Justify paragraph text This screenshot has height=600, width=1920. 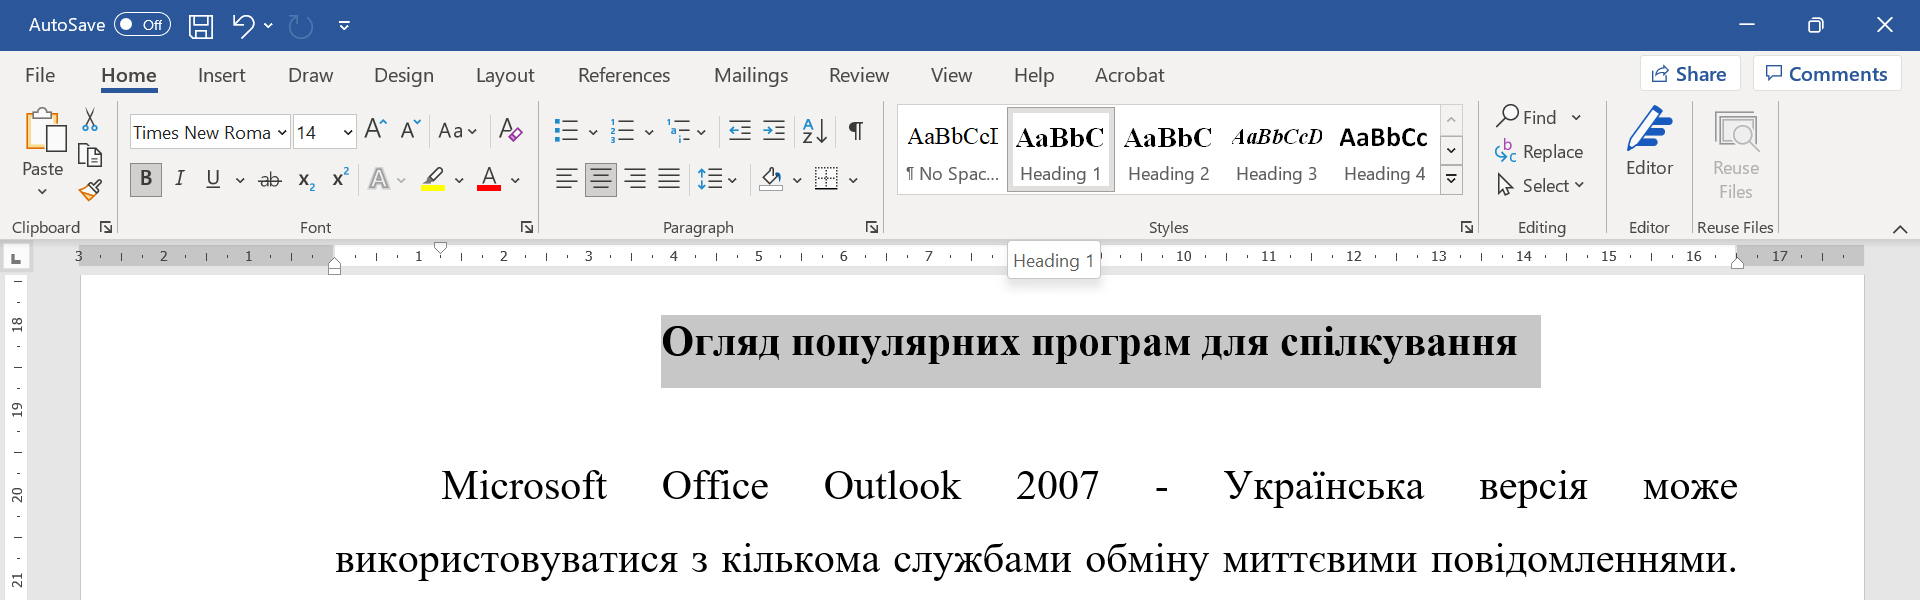point(669,179)
